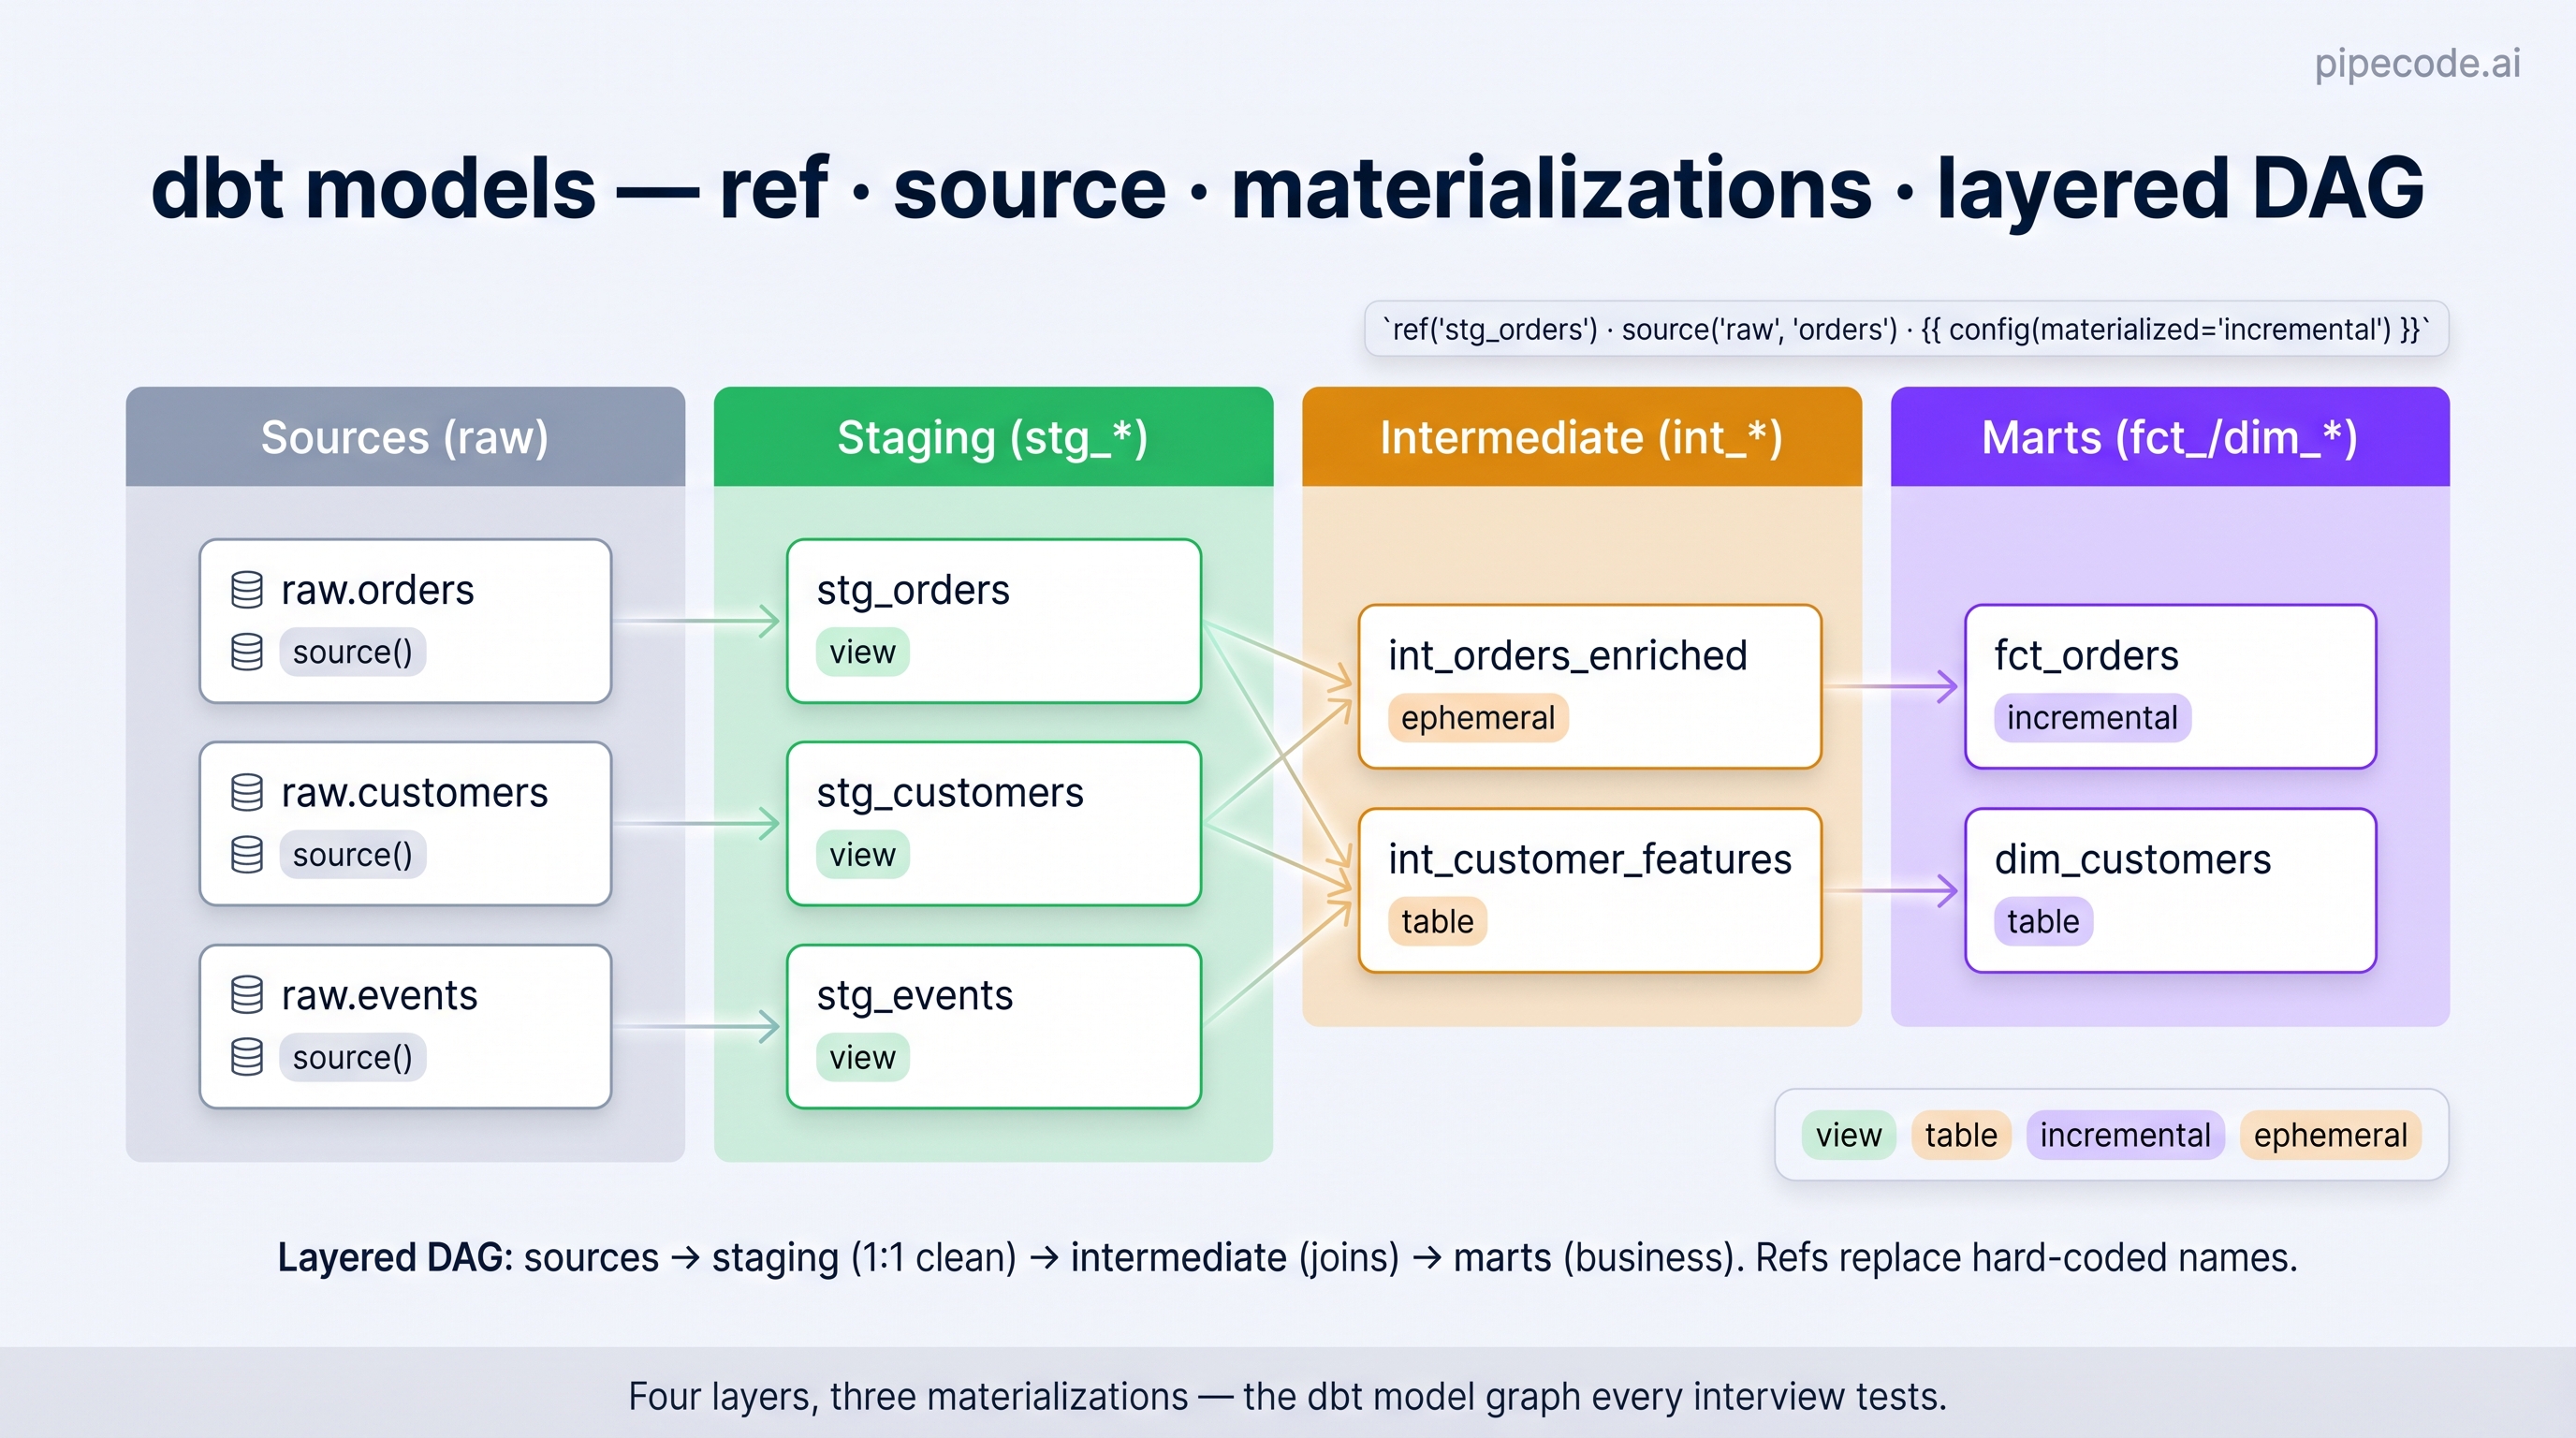Image resolution: width=2576 pixels, height=1438 pixels.
Task: Click the ephemeral tag in the legend
Action: point(2330,1135)
